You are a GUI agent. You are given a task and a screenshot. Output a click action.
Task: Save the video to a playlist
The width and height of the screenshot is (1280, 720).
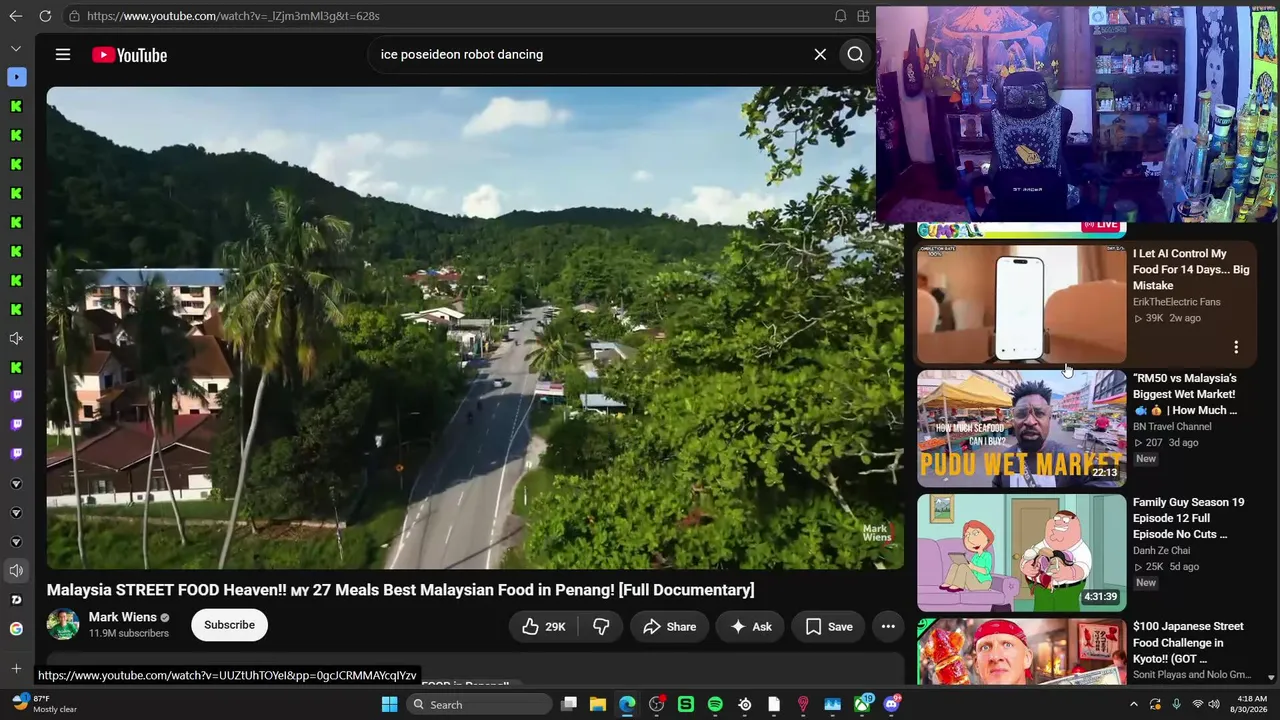829,627
